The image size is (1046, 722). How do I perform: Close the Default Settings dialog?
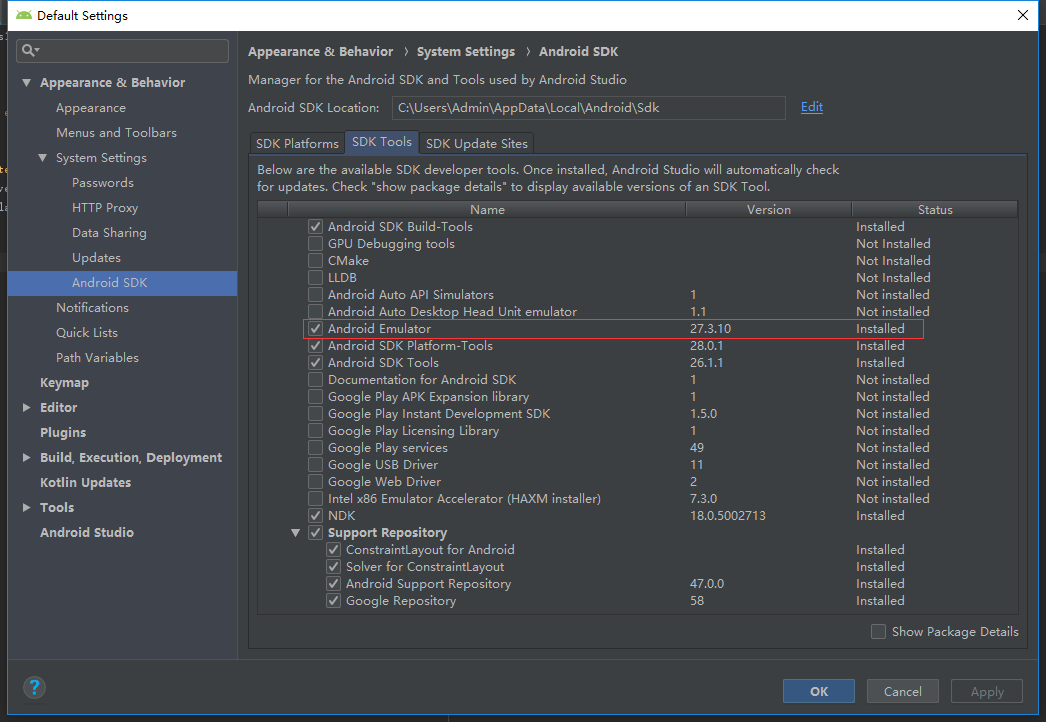tap(1023, 15)
